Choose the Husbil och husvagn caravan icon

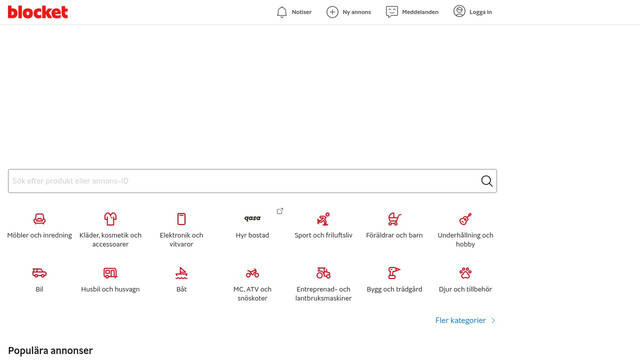(110, 273)
